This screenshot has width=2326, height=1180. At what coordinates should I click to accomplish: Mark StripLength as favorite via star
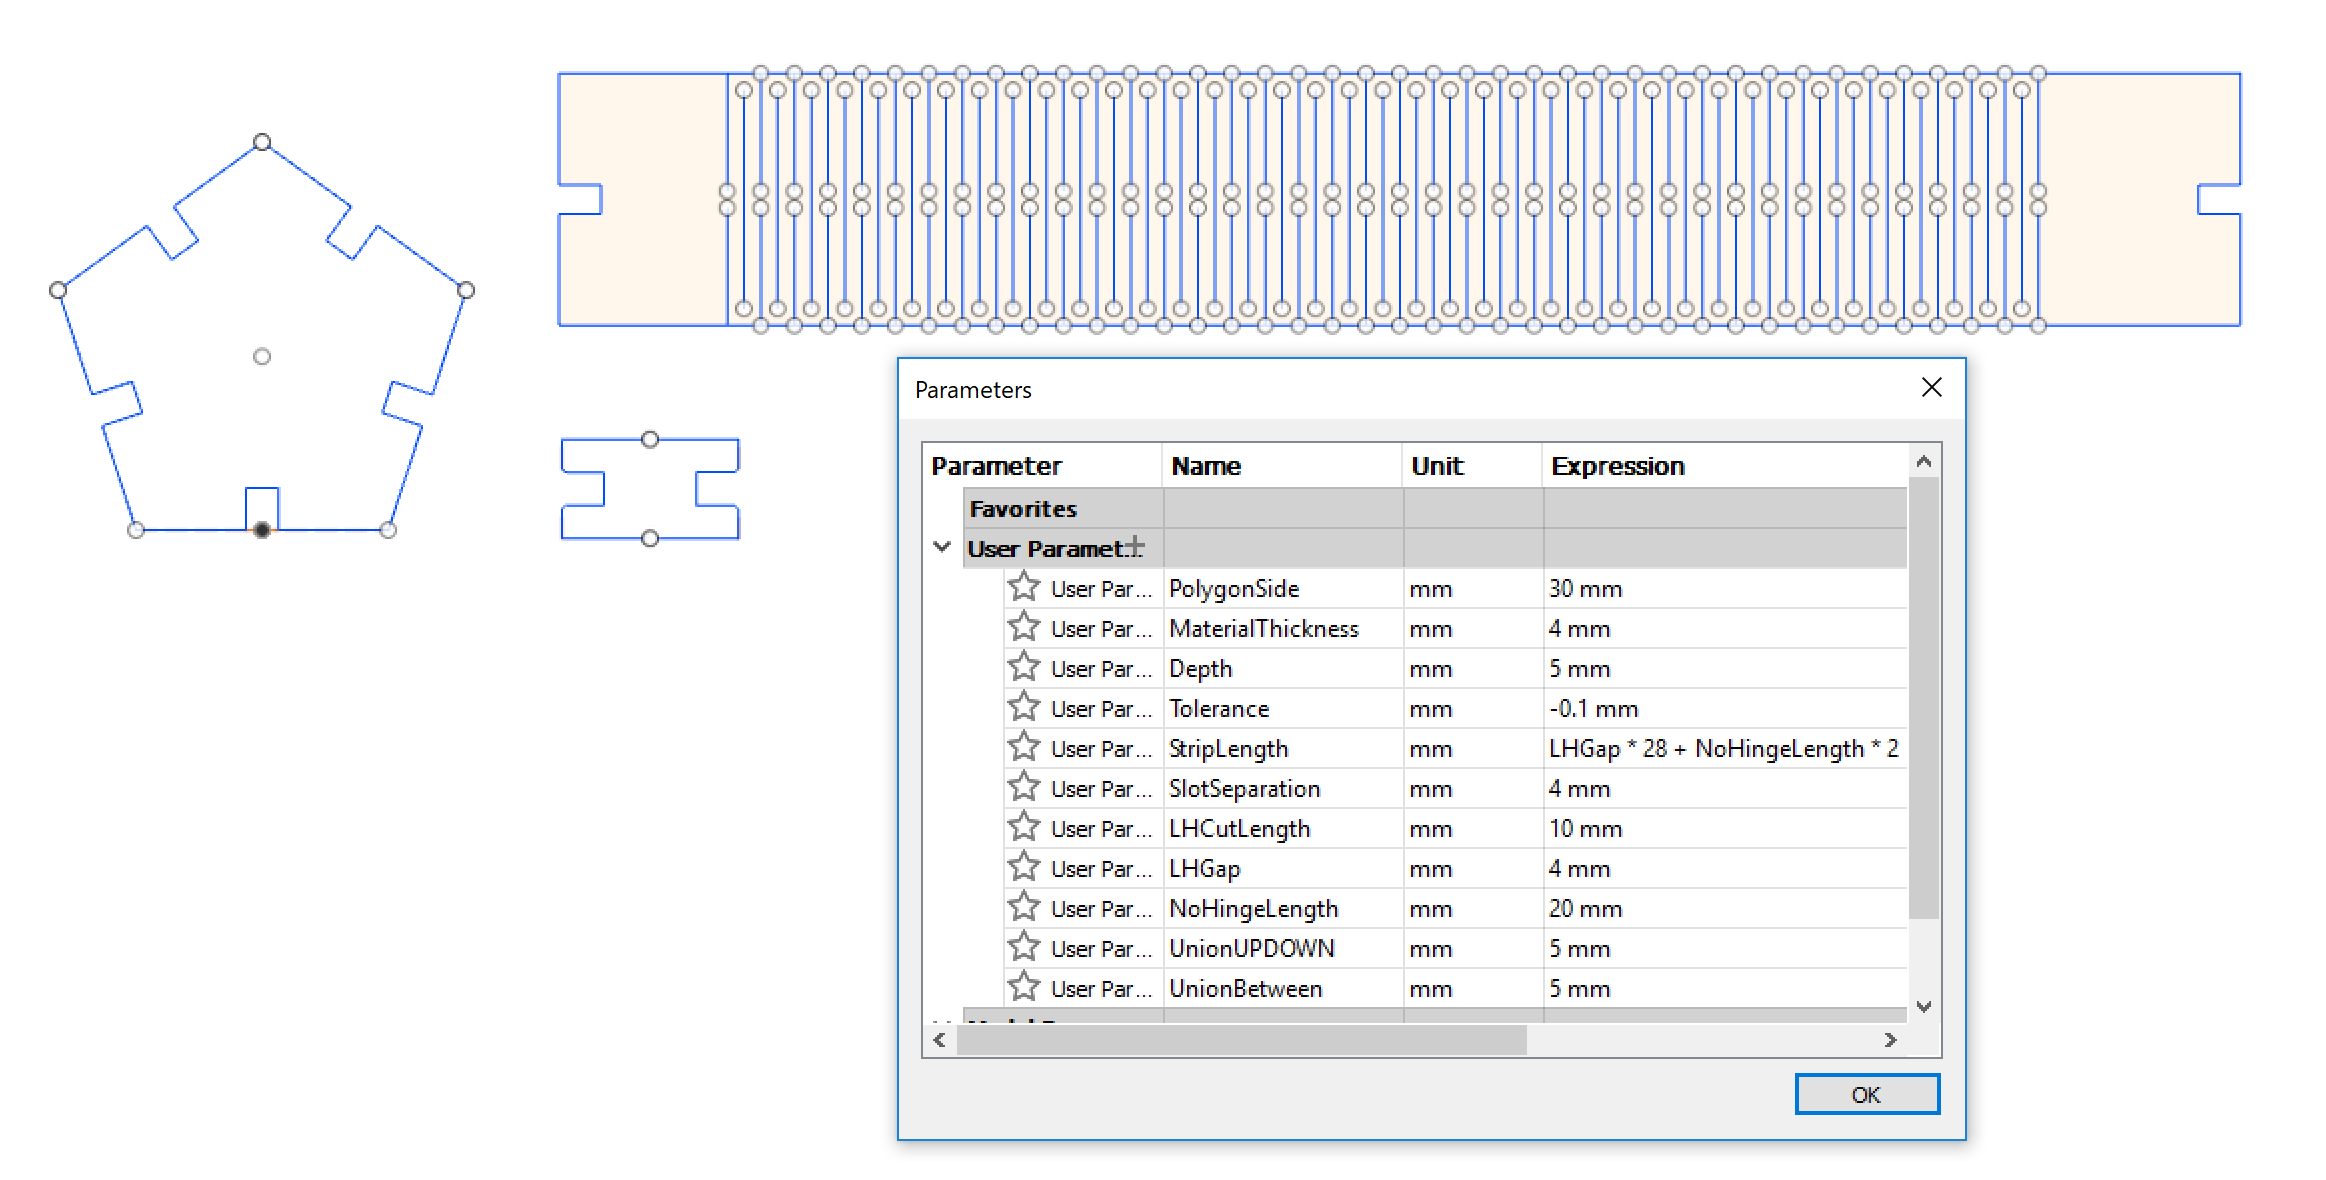point(1023,747)
